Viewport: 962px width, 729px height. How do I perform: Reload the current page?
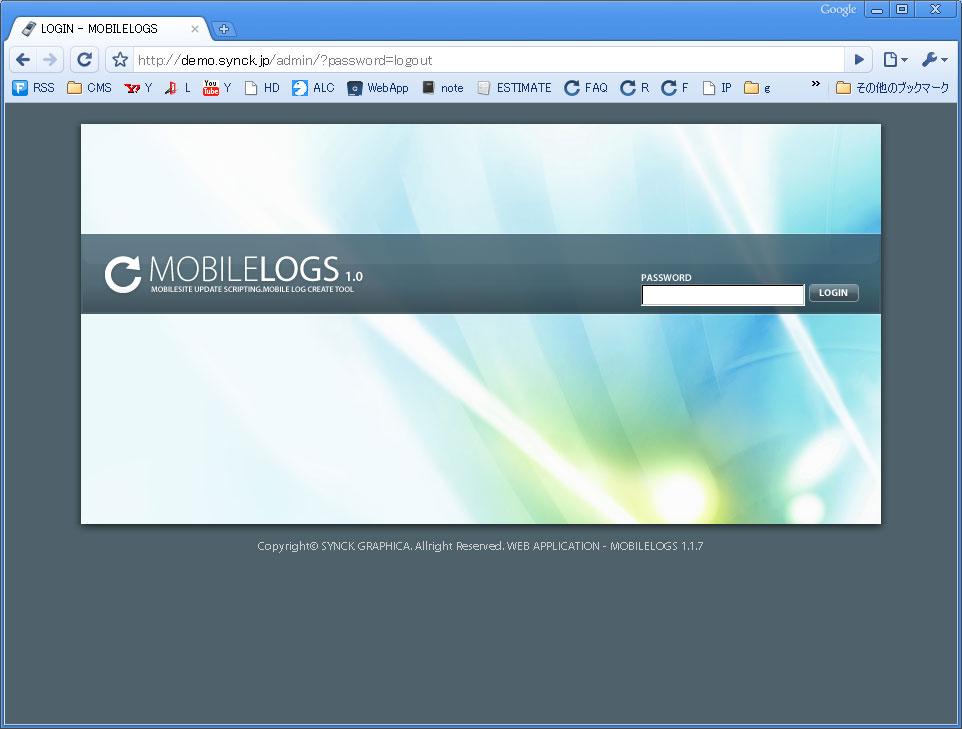coord(84,60)
